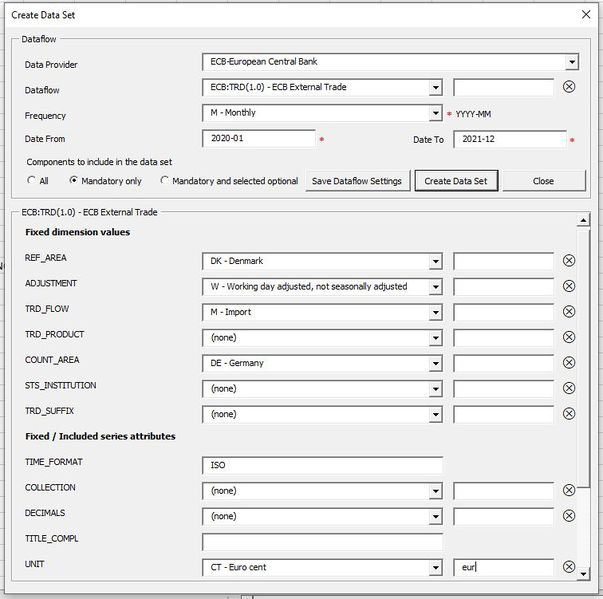Click the COUNT_AREA filter text box
Viewport: 603px width, 599px height.
pyautogui.click(x=503, y=363)
